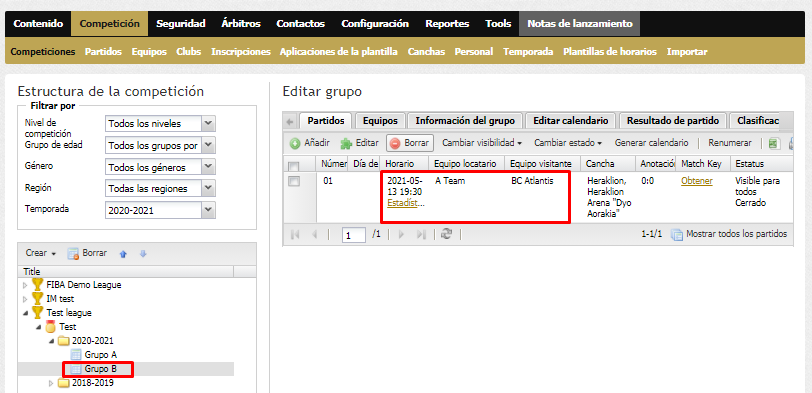Expand FIBA Demo League tree node
The image size is (812, 393).
25,285
